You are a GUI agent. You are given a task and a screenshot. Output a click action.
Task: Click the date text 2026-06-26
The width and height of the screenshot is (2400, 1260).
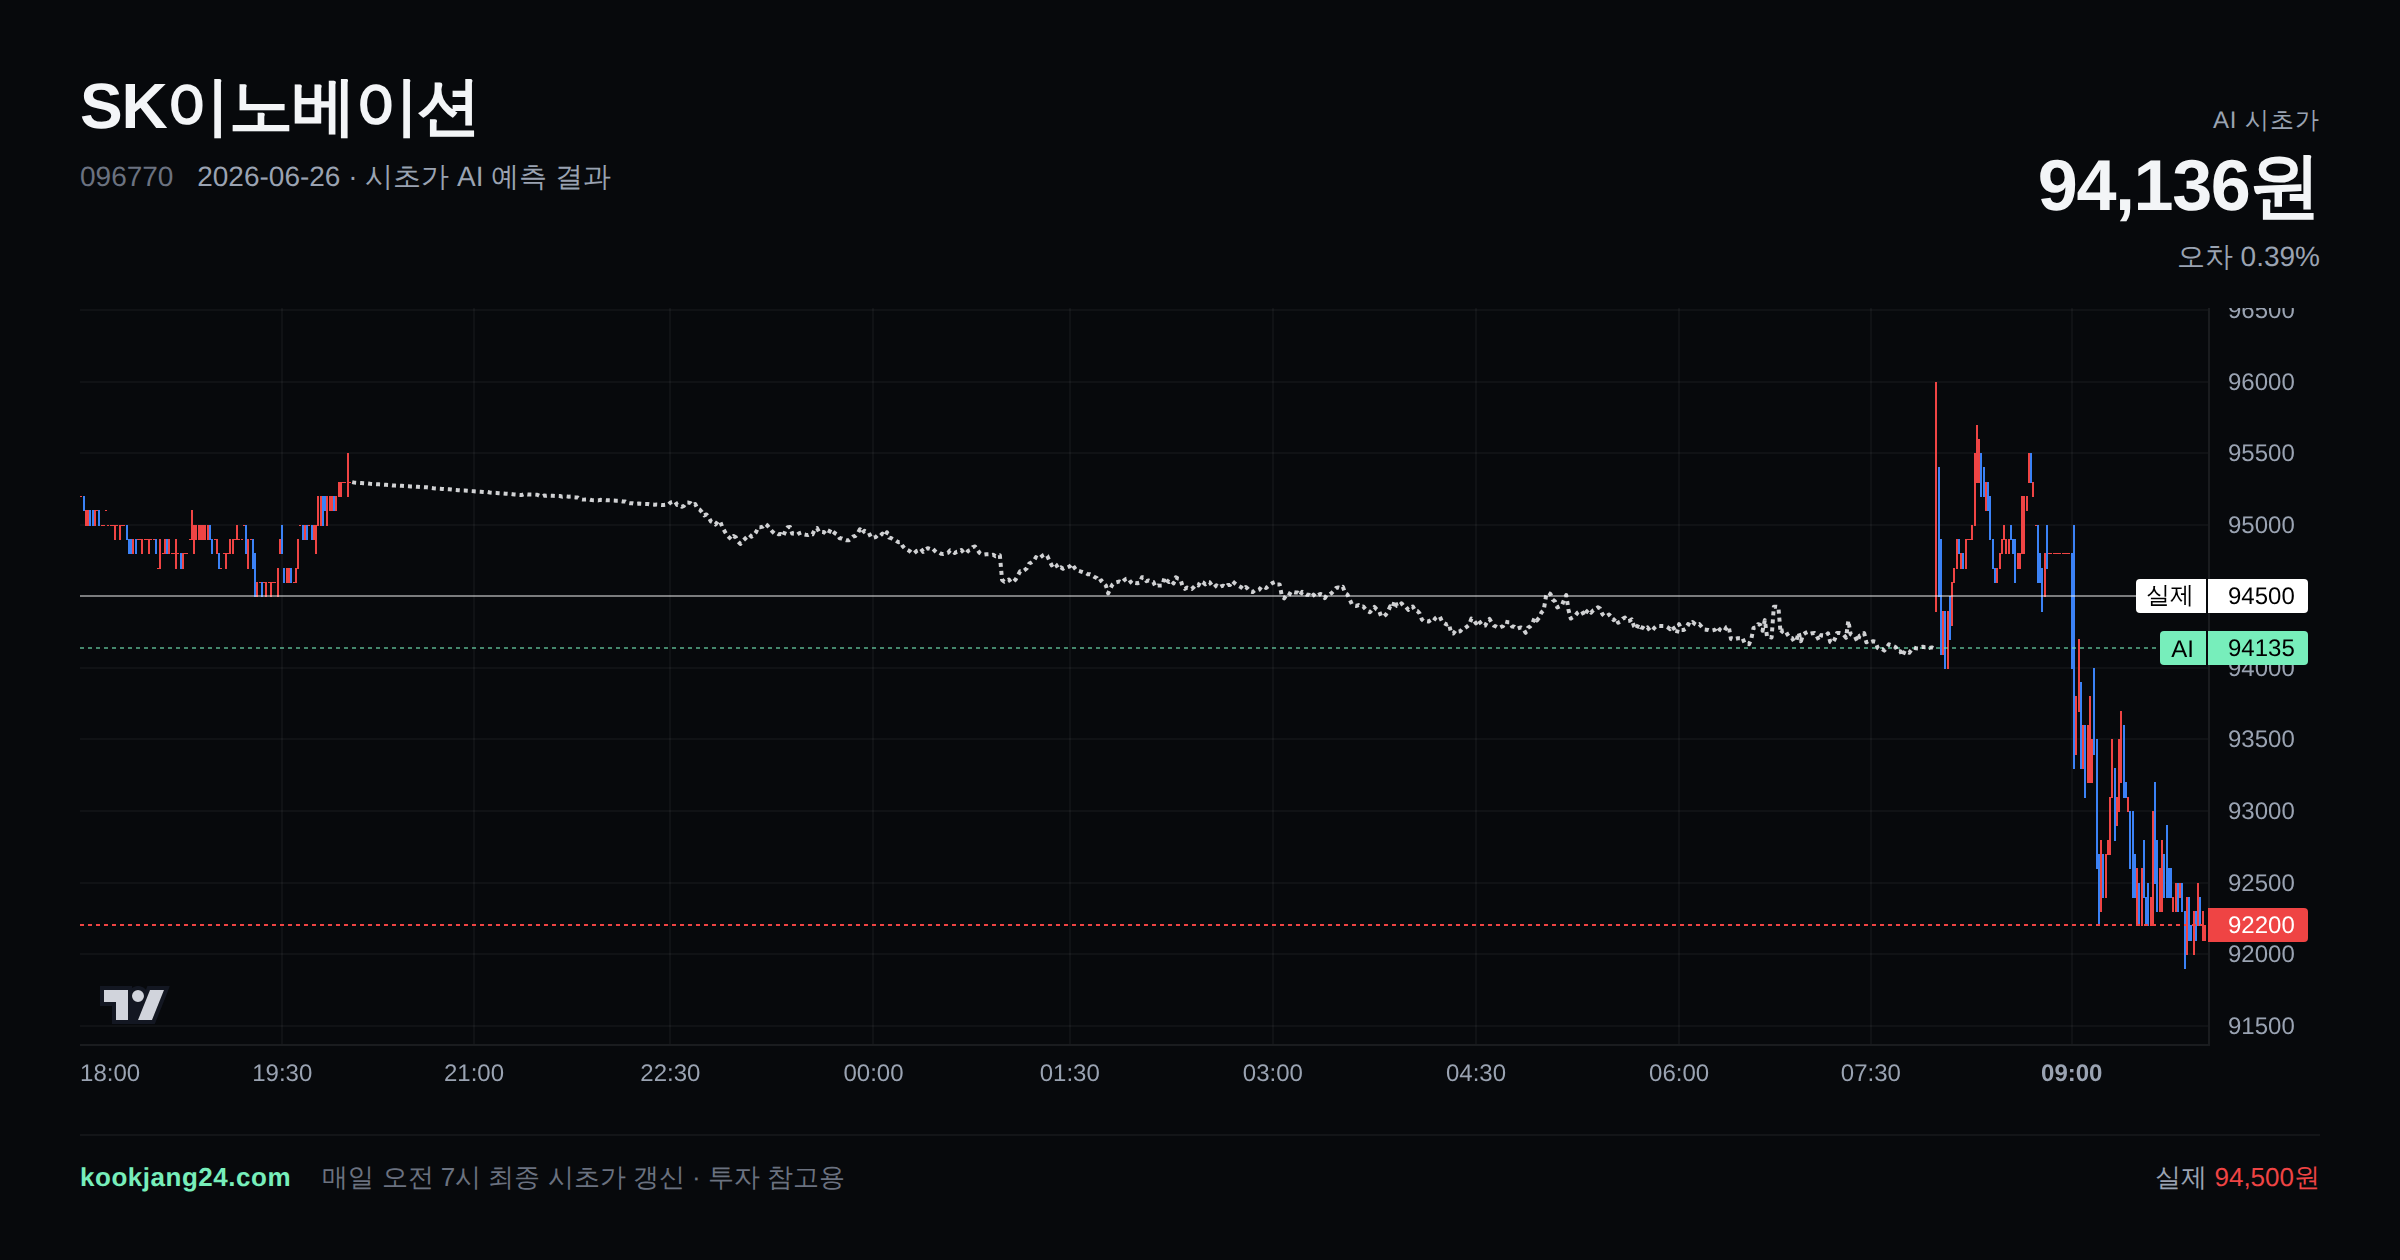point(268,177)
